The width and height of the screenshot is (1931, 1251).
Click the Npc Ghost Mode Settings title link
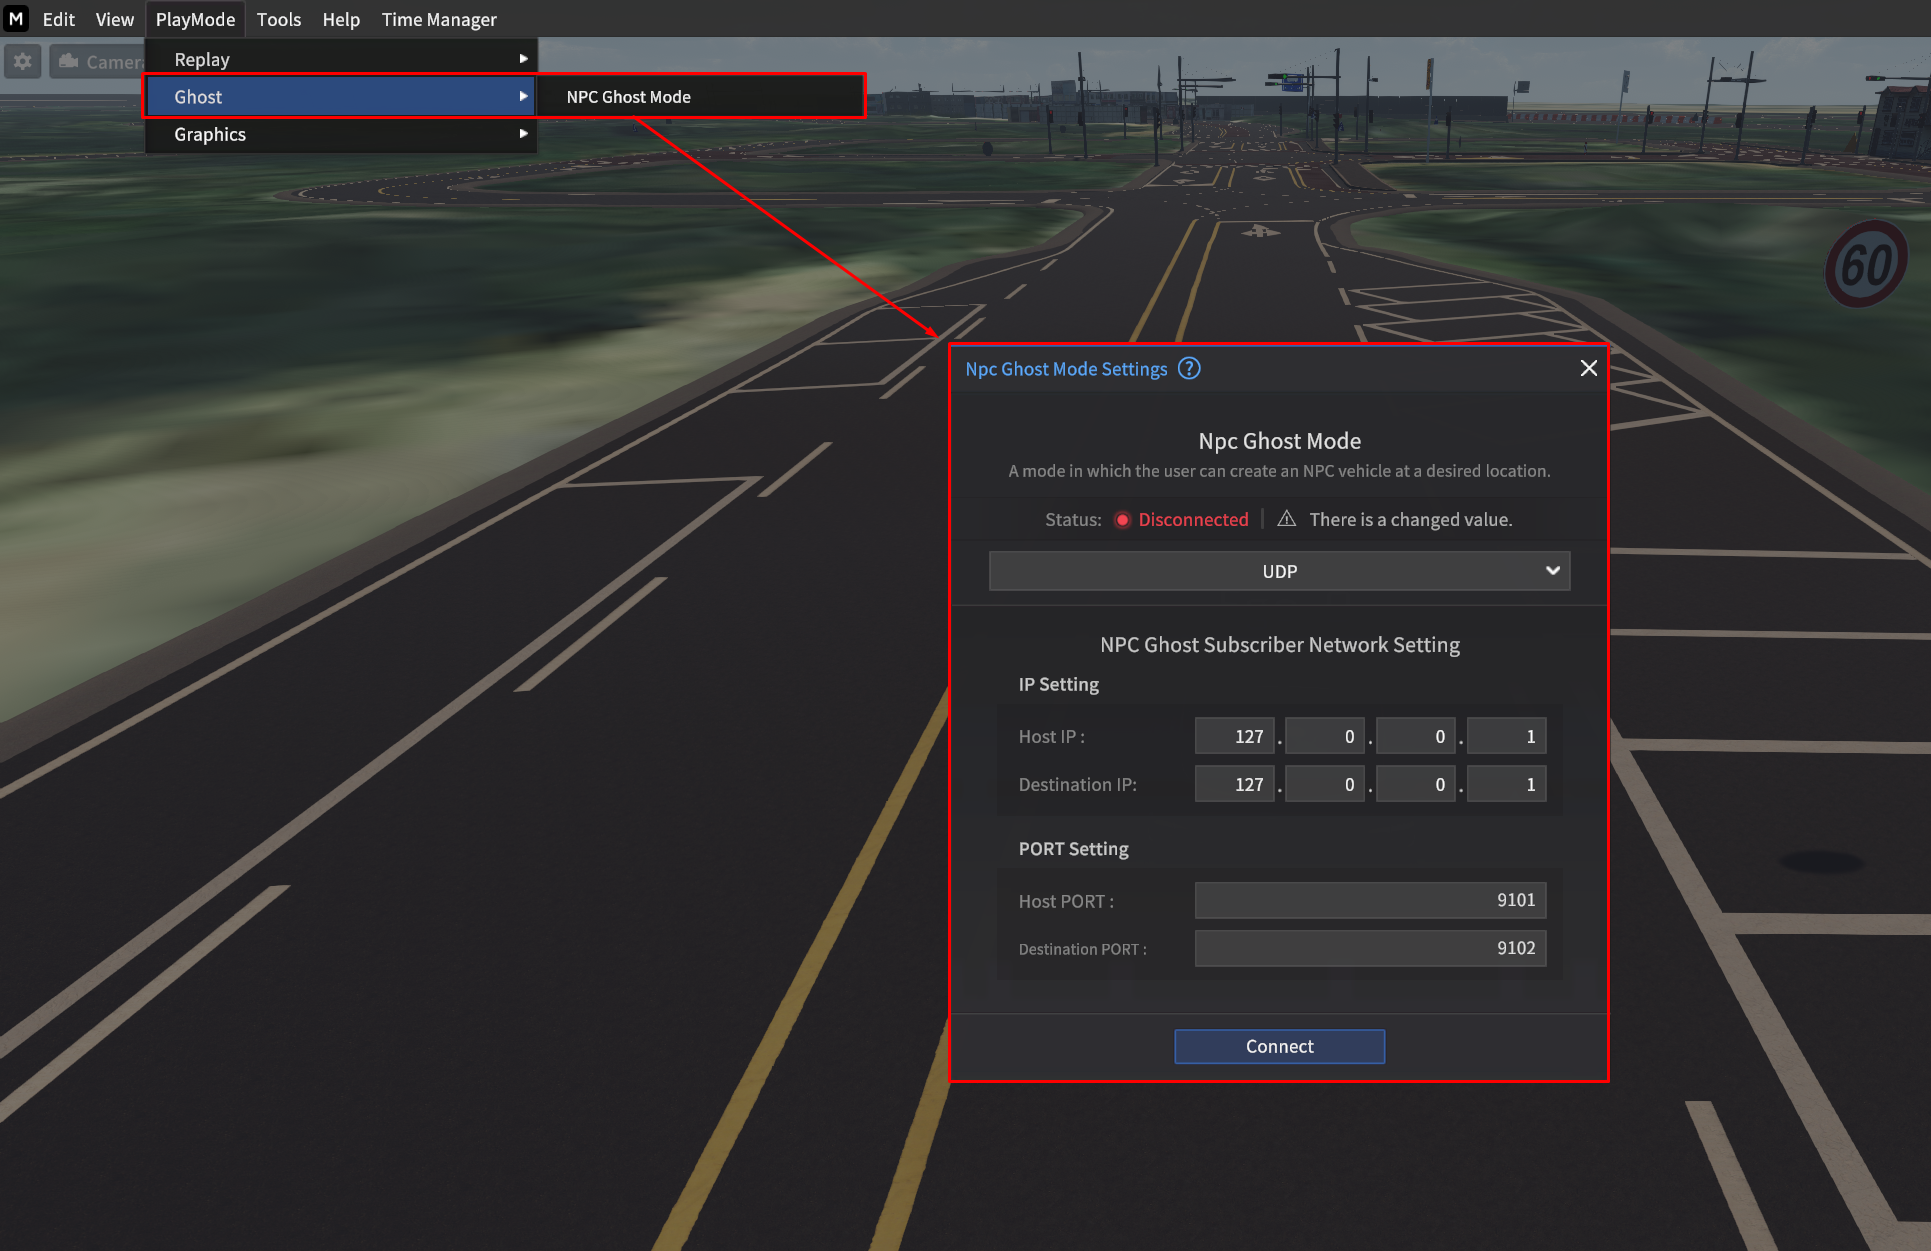click(x=1066, y=369)
